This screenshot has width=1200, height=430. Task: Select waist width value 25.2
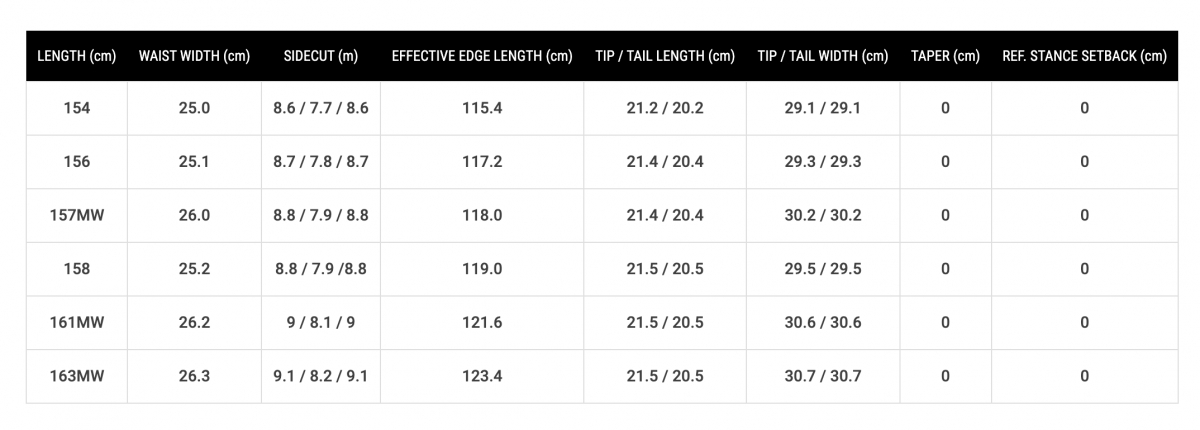click(x=194, y=269)
